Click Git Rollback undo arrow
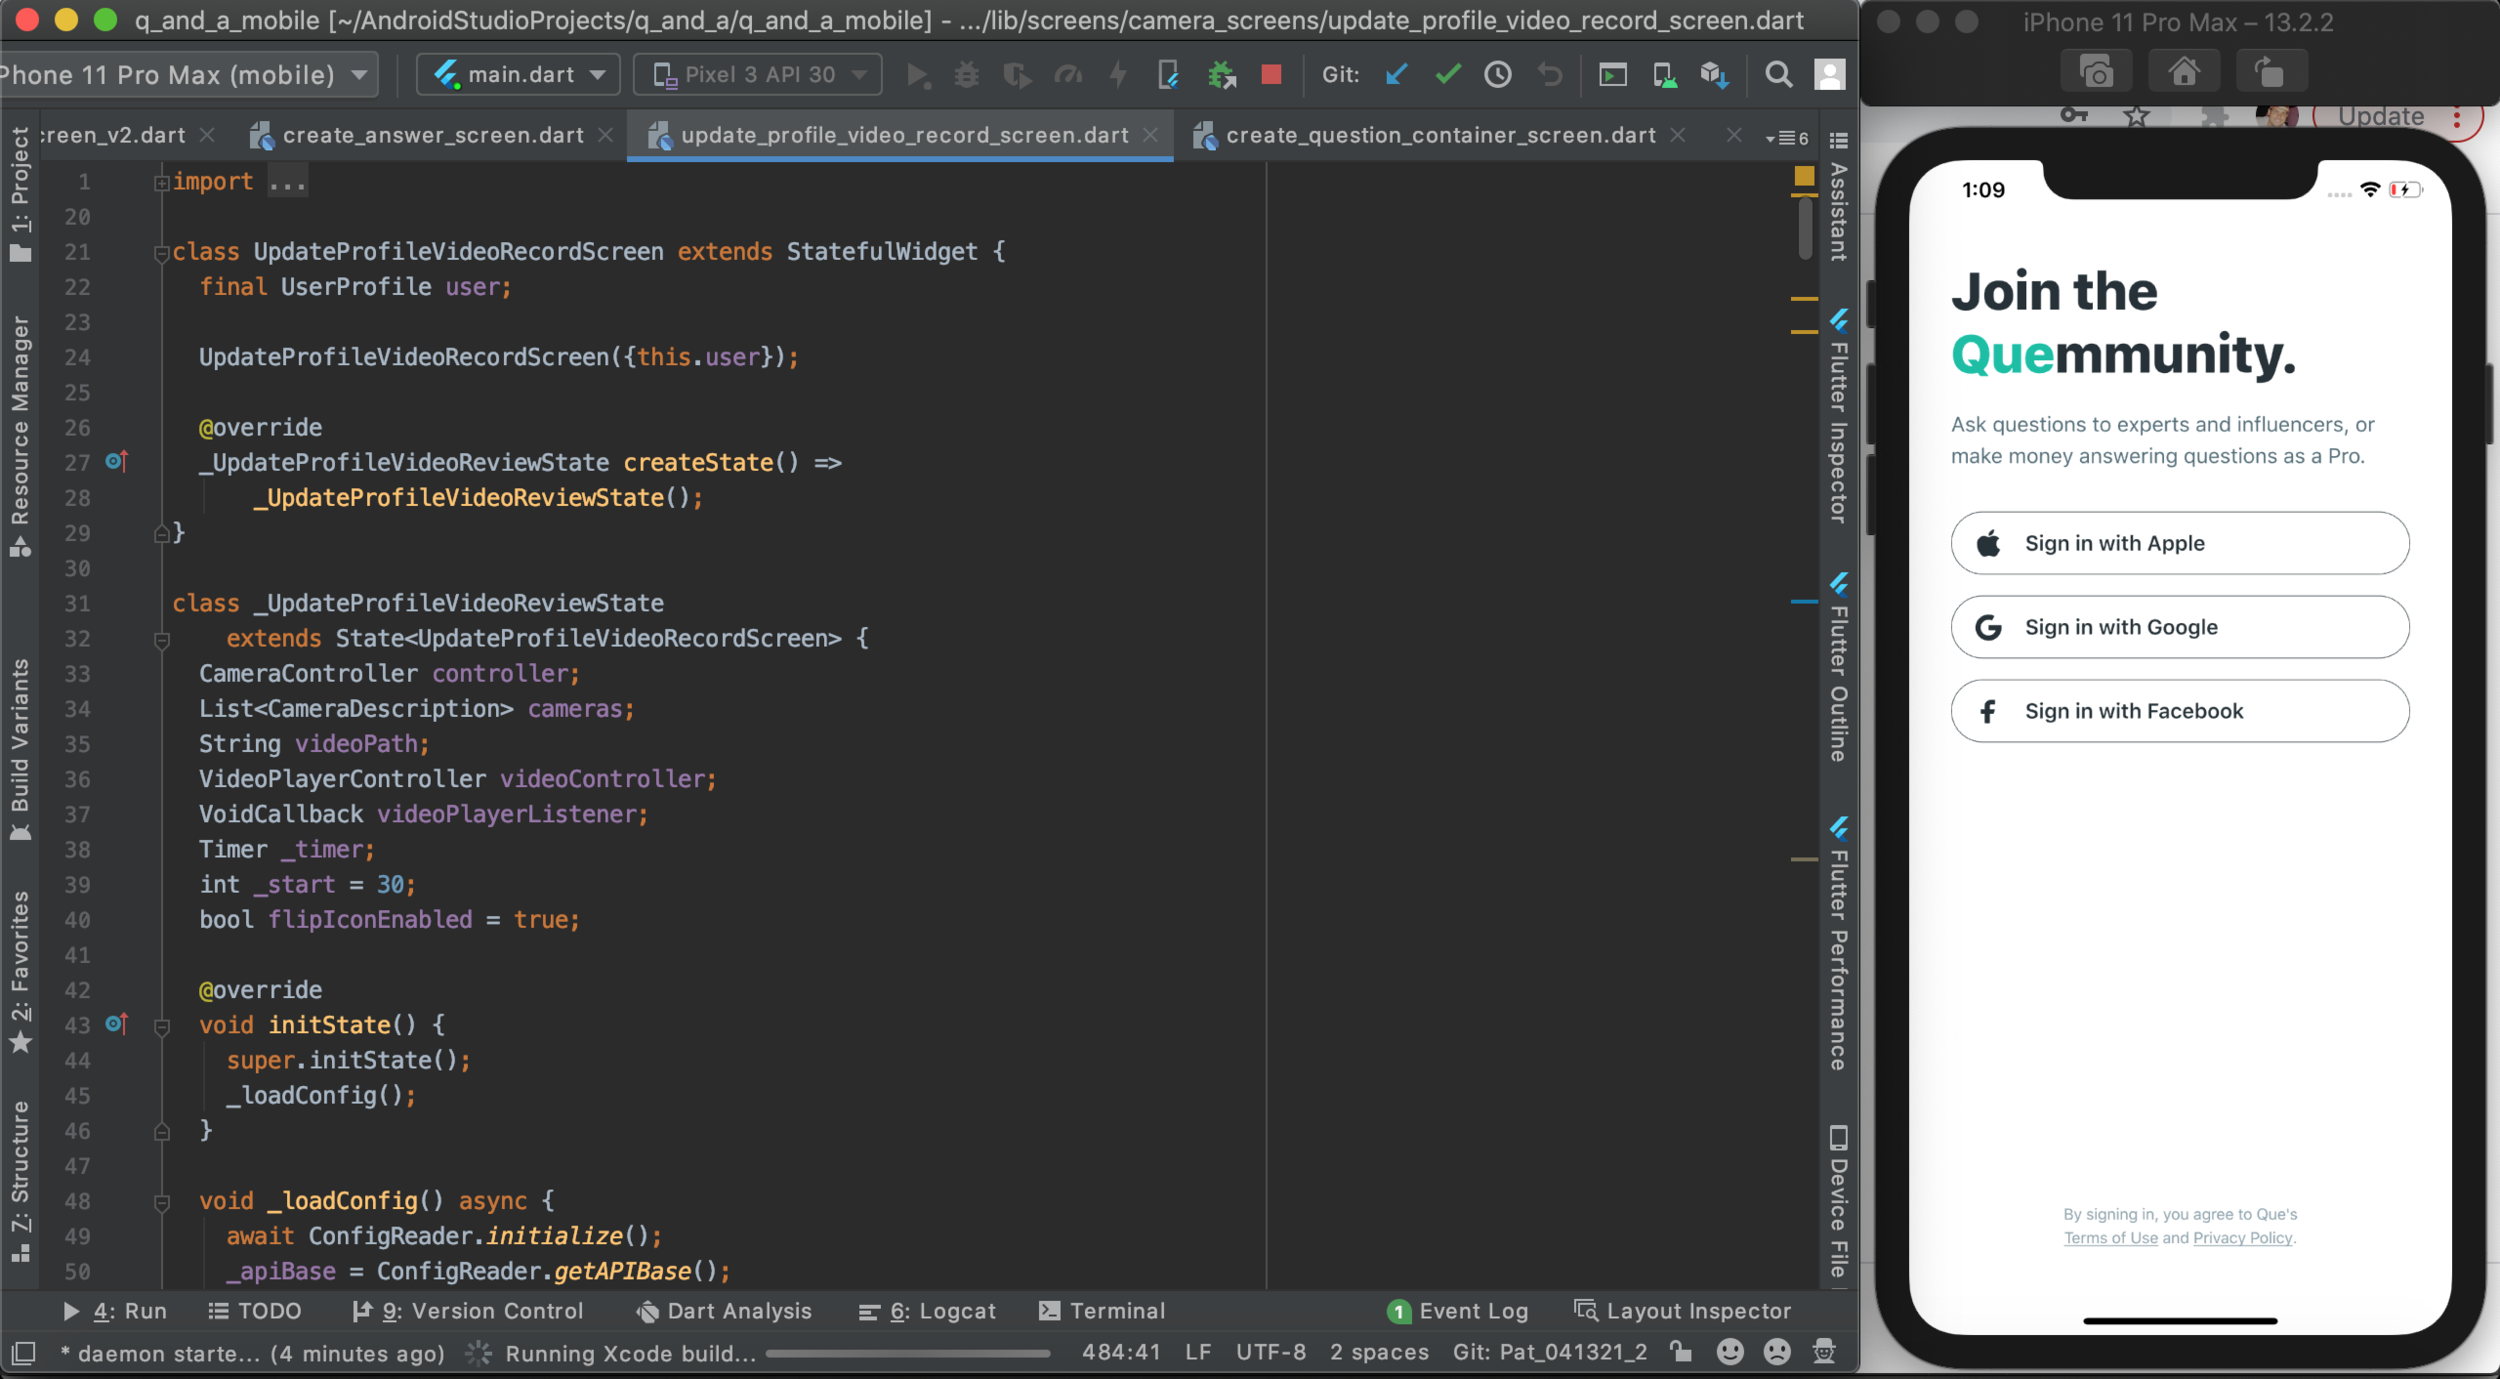 1549,74
